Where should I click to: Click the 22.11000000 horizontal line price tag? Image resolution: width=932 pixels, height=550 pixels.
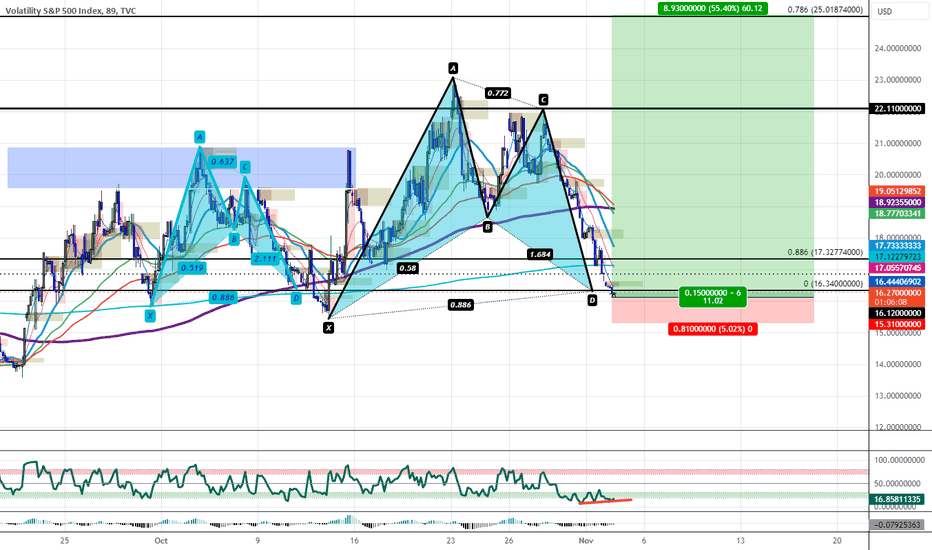(x=898, y=109)
